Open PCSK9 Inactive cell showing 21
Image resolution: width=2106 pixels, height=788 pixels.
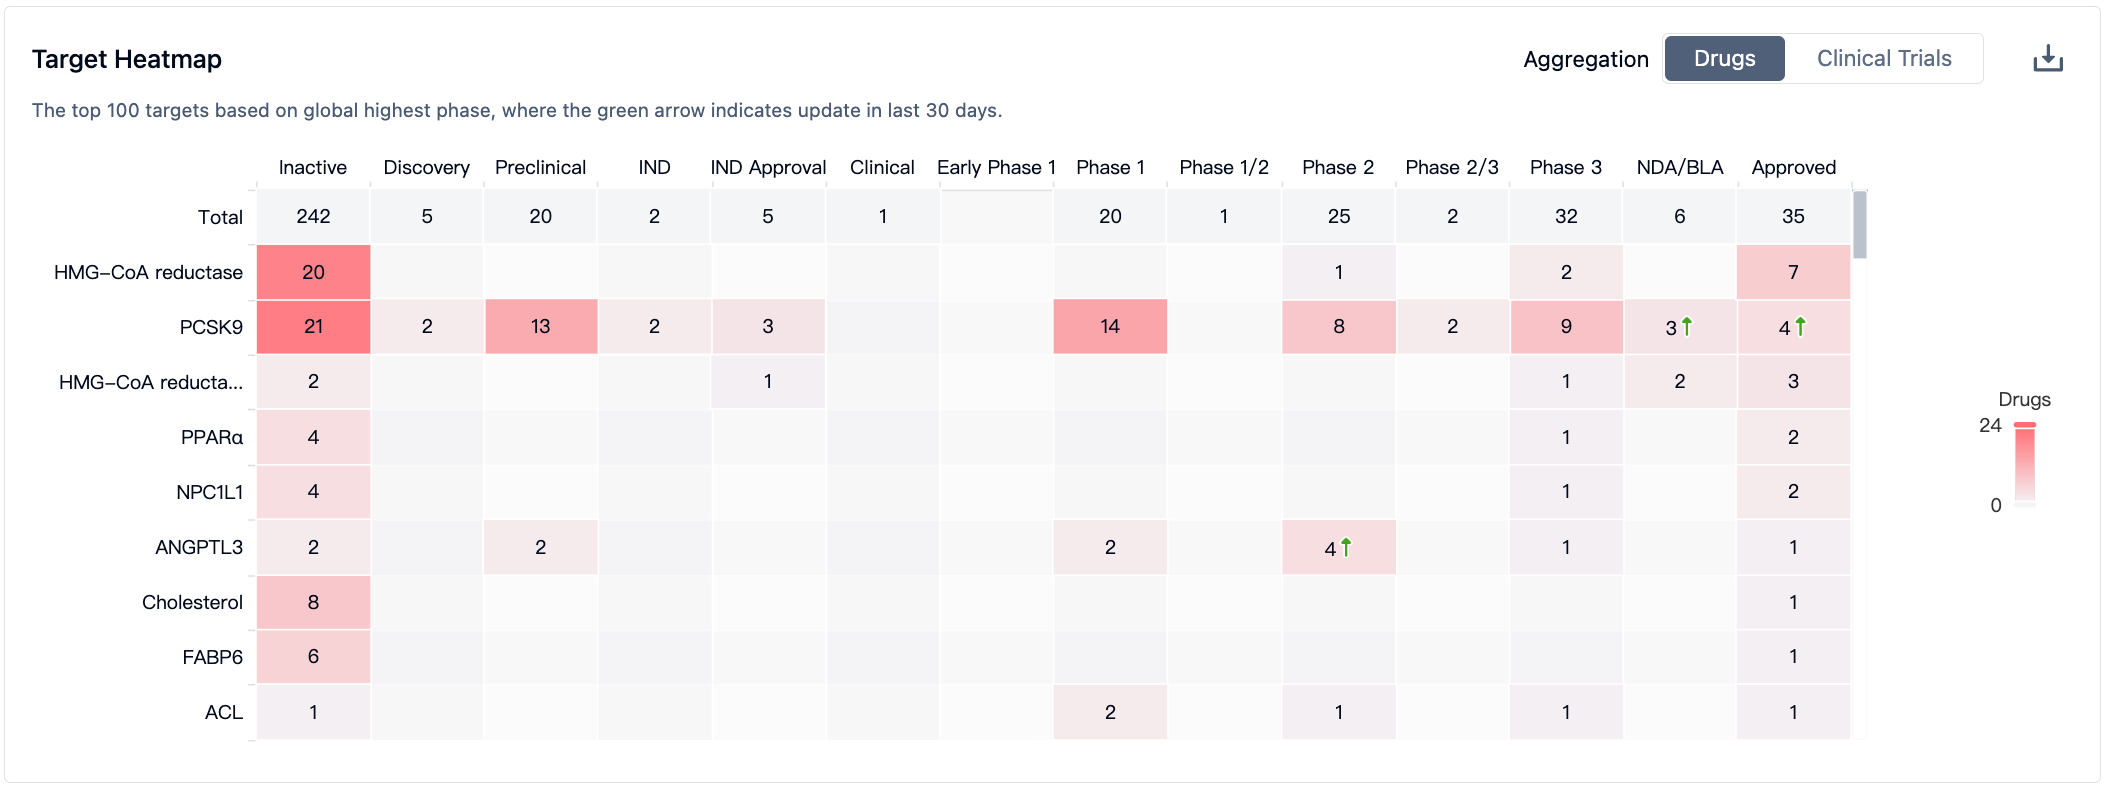tap(313, 327)
